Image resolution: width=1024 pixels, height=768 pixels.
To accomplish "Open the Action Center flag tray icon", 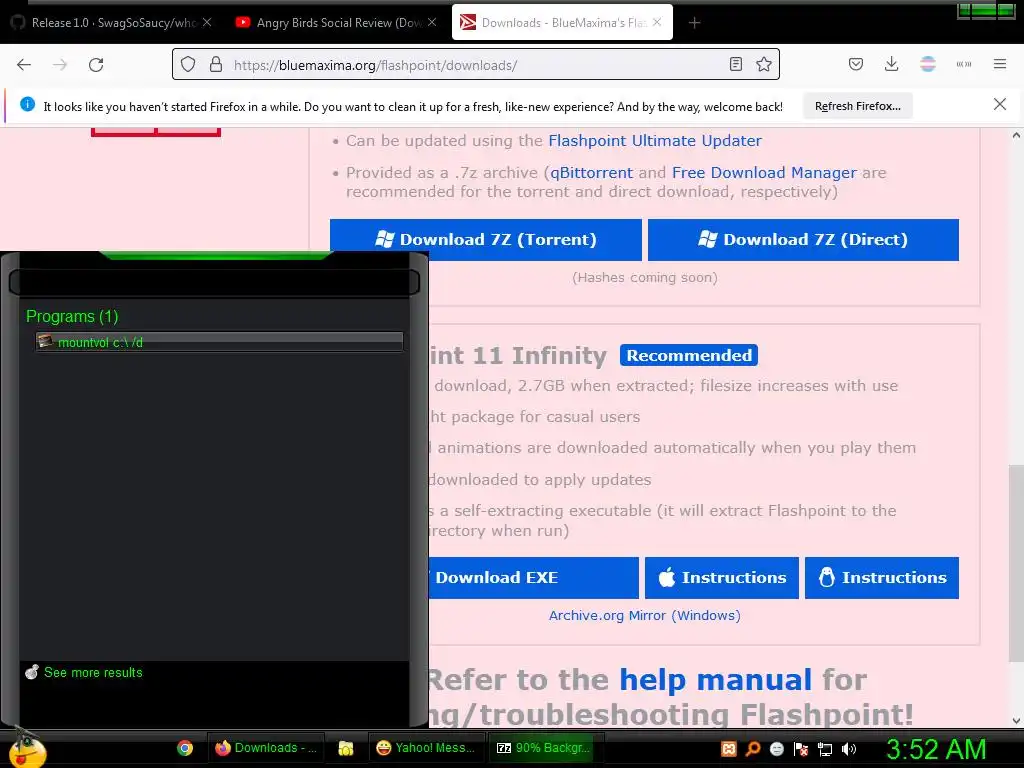I will coord(801,749).
